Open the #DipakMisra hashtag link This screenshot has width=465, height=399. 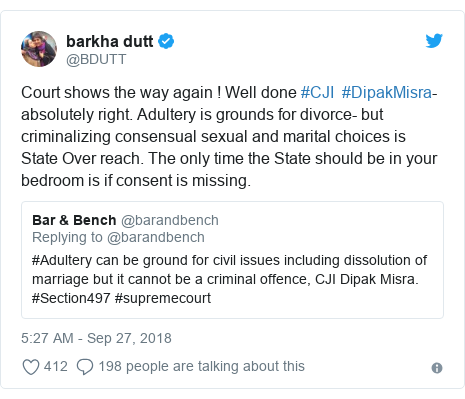[387, 92]
